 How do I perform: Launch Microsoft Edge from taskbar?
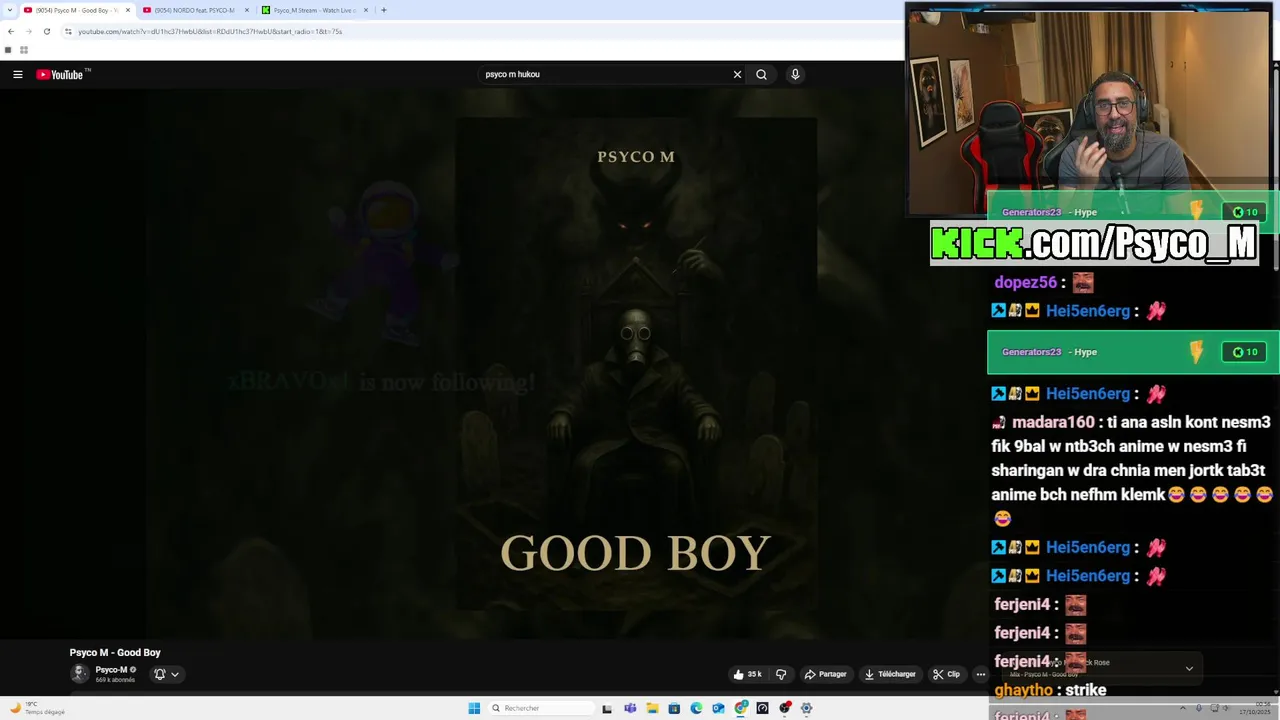click(x=696, y=708)
